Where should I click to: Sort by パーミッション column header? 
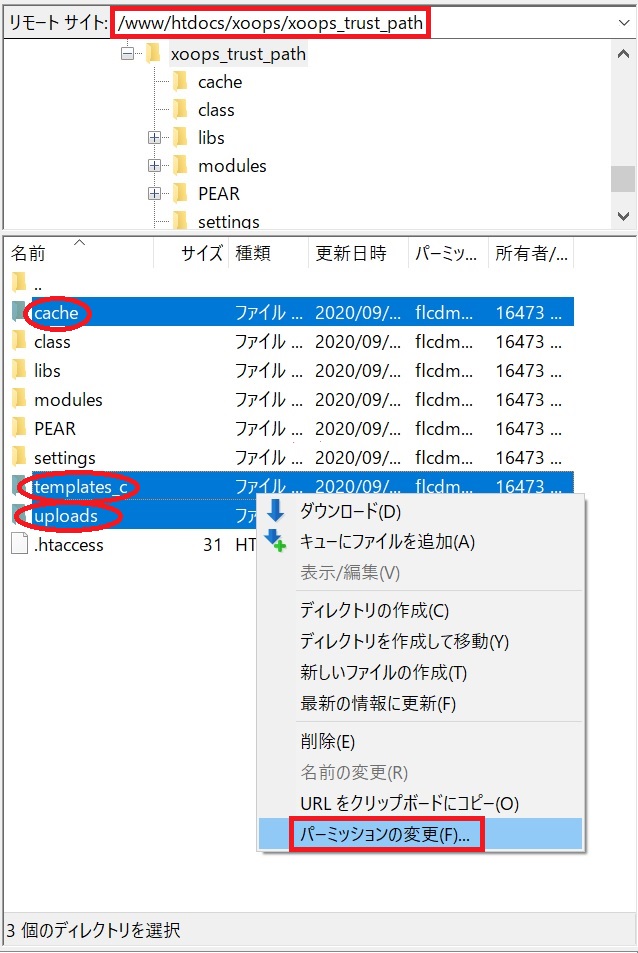(x=448, y=253)
